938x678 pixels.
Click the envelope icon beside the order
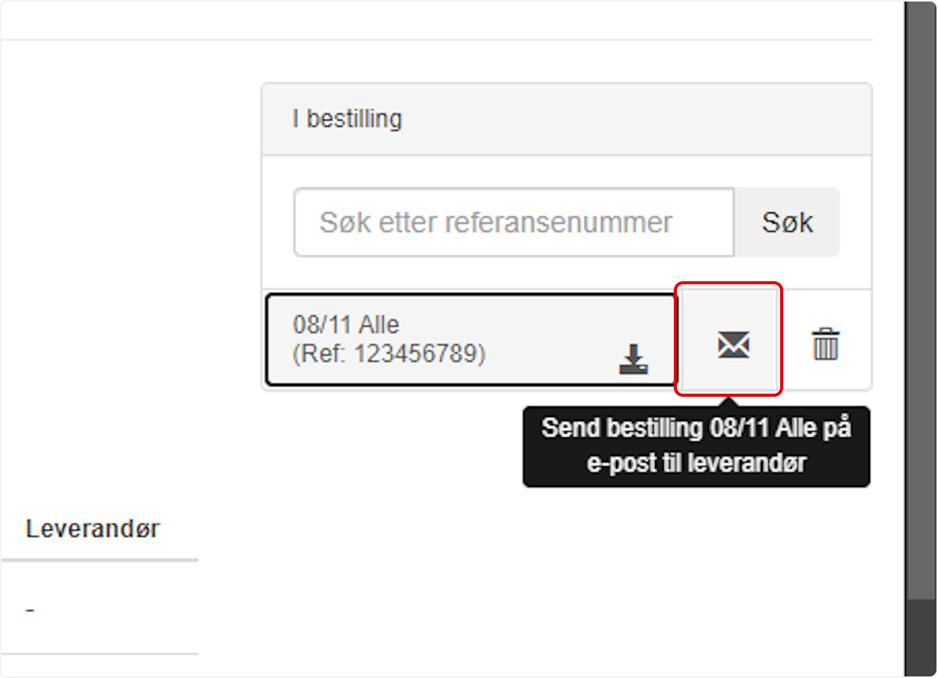tap(733, 345)
